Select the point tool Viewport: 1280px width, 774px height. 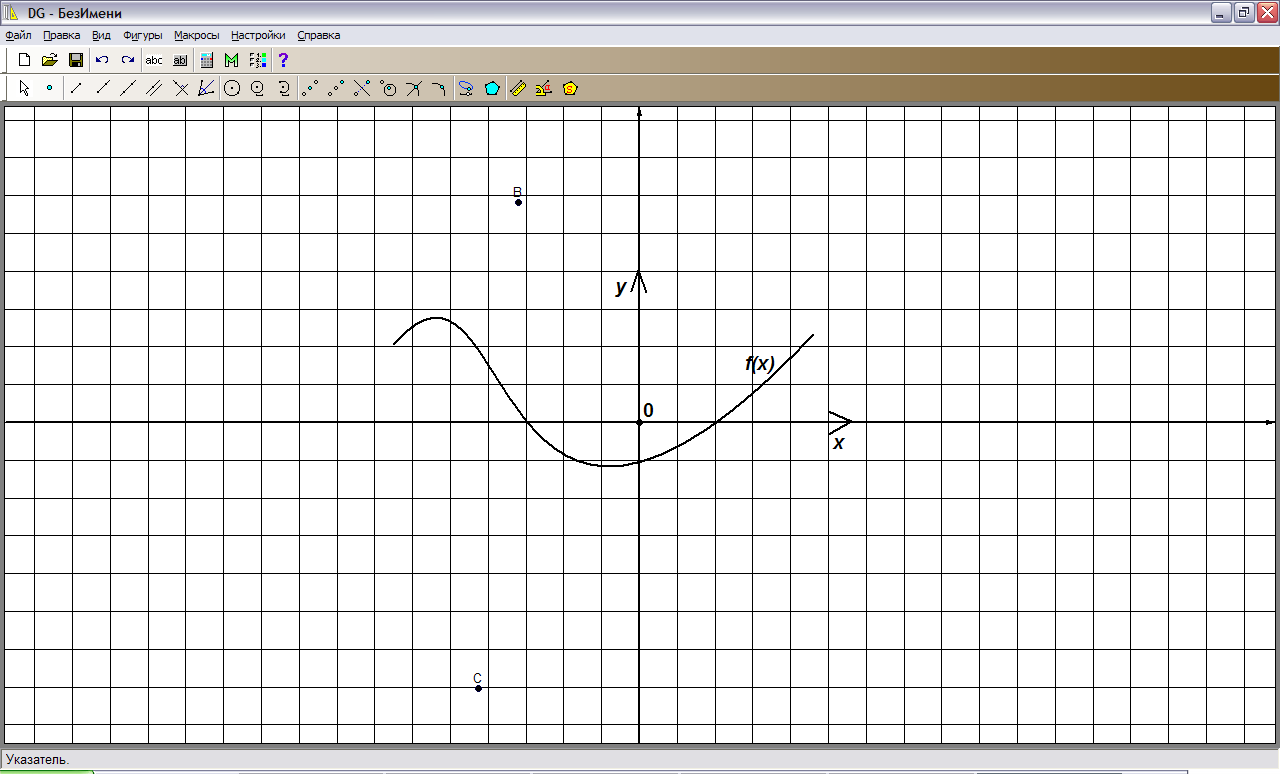(49, 88)
